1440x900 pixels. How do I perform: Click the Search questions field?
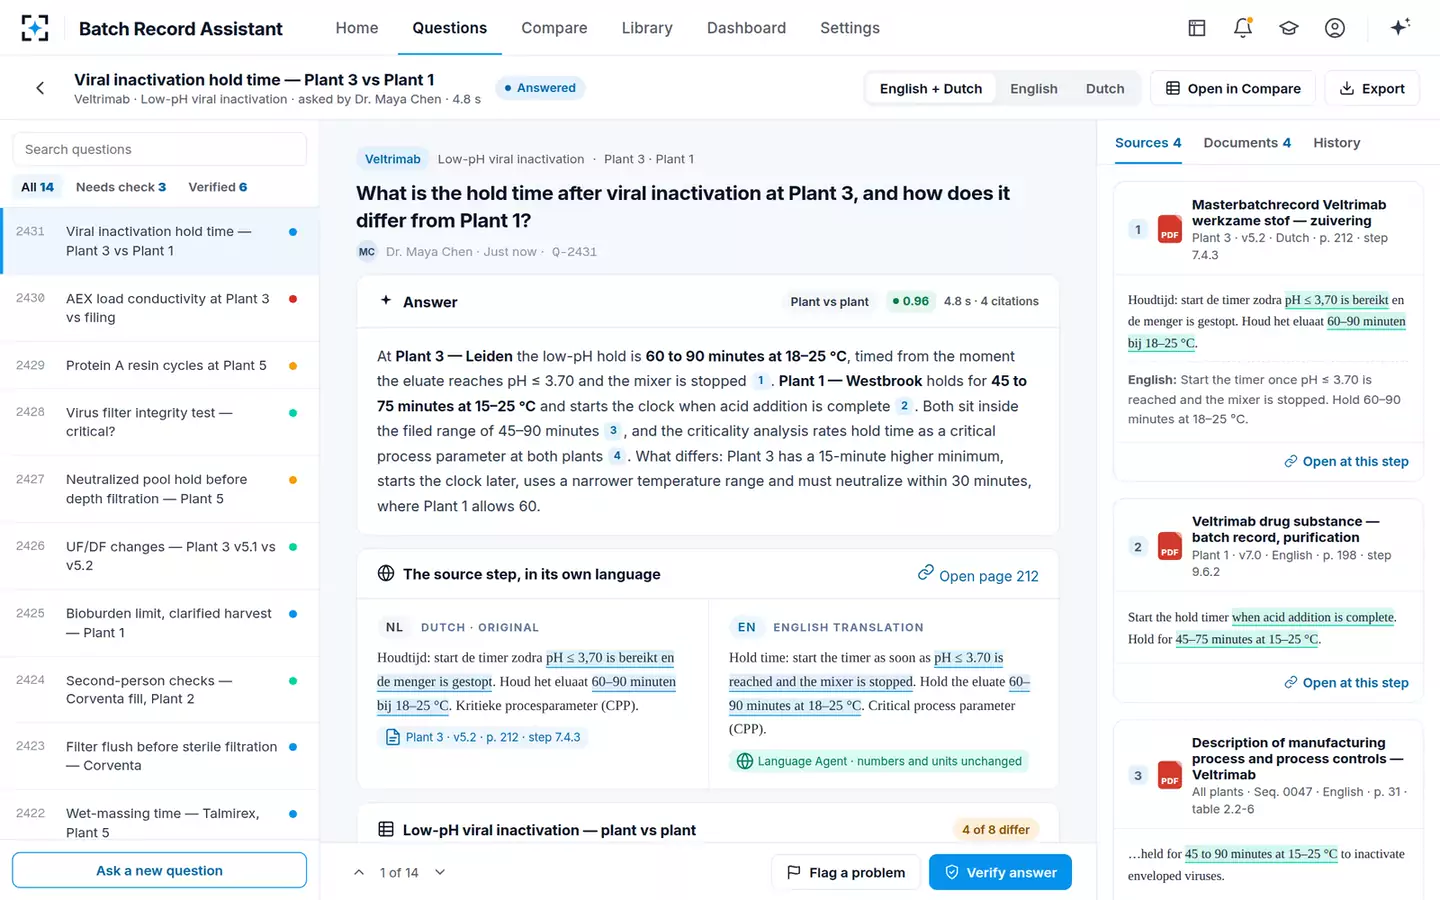point(159,149)
